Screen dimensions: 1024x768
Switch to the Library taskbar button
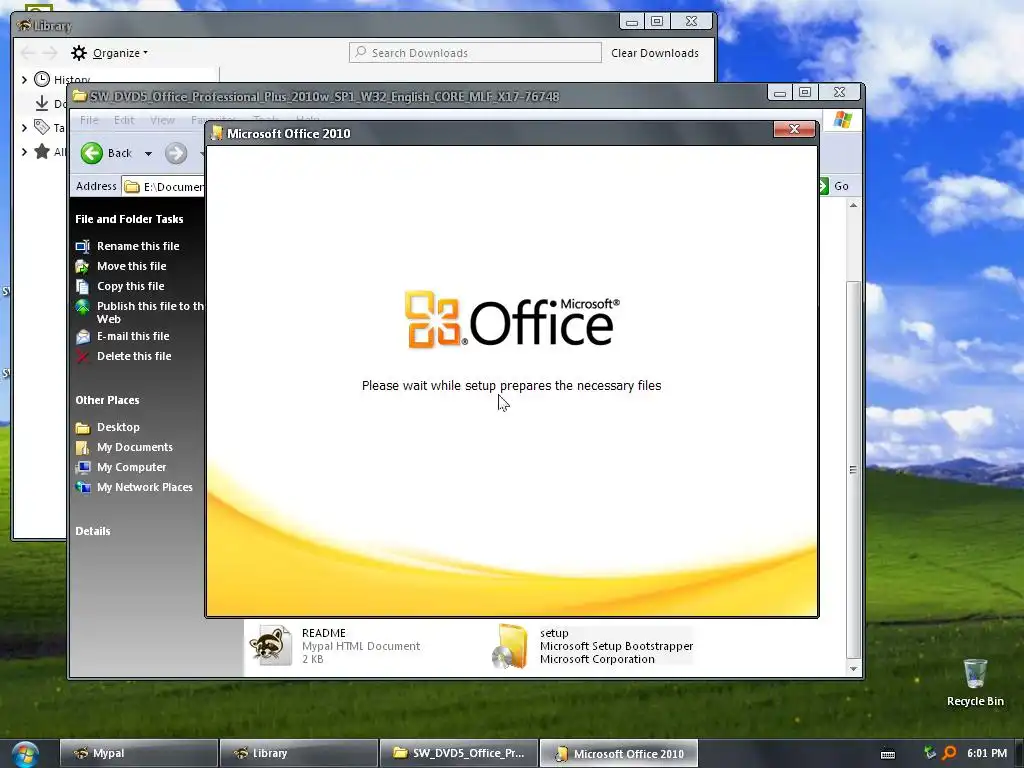(x=298, y=754)
